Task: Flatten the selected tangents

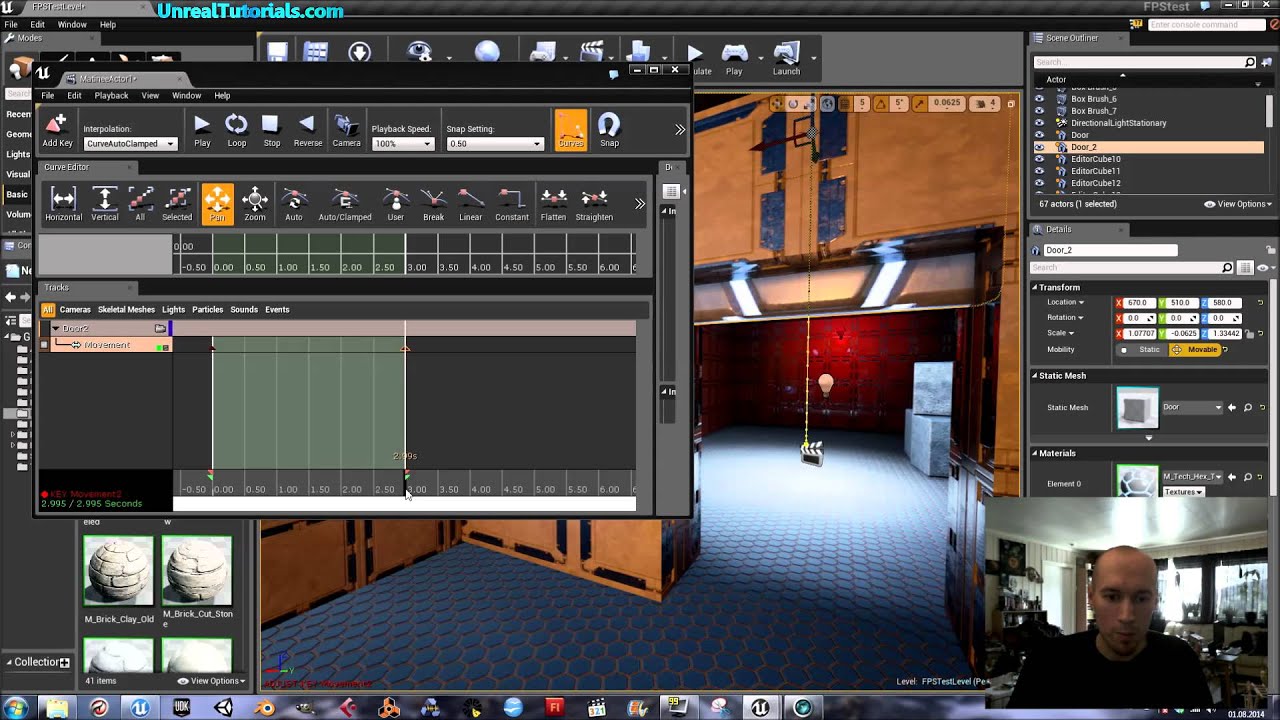Action: (553, 204)
